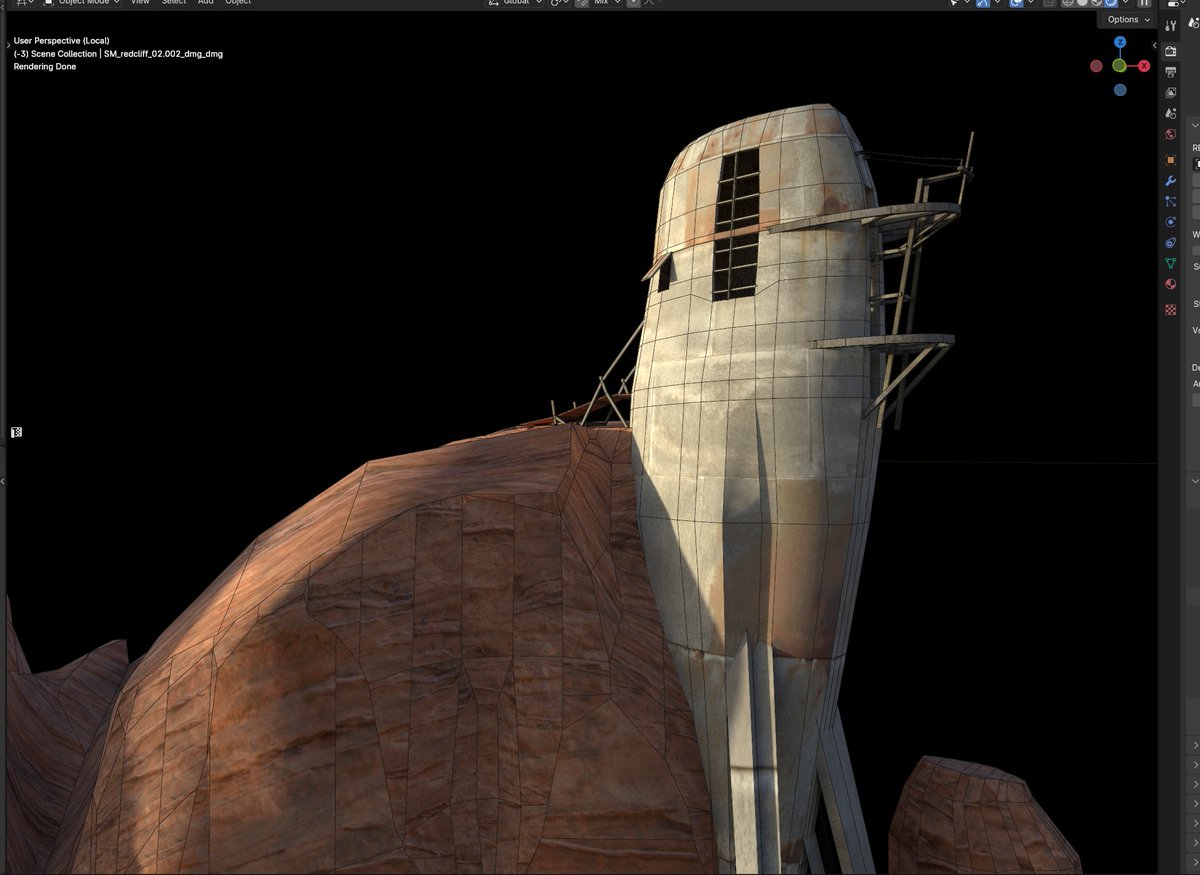Toggle viewport overlays

point(1016,3)
